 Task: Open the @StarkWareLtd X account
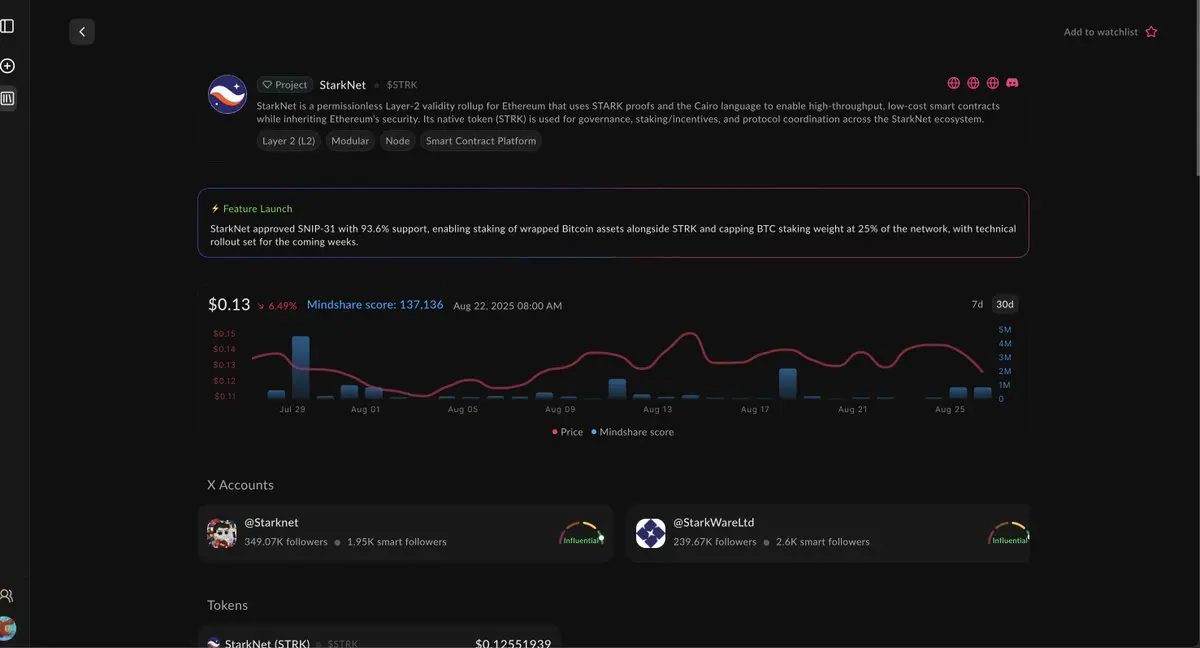tap(829, 533)
